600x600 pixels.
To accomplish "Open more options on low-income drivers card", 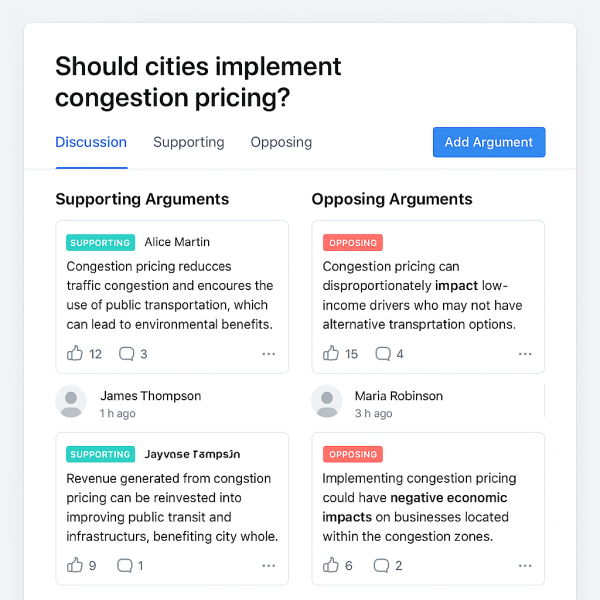I will (x=525, y=354).
